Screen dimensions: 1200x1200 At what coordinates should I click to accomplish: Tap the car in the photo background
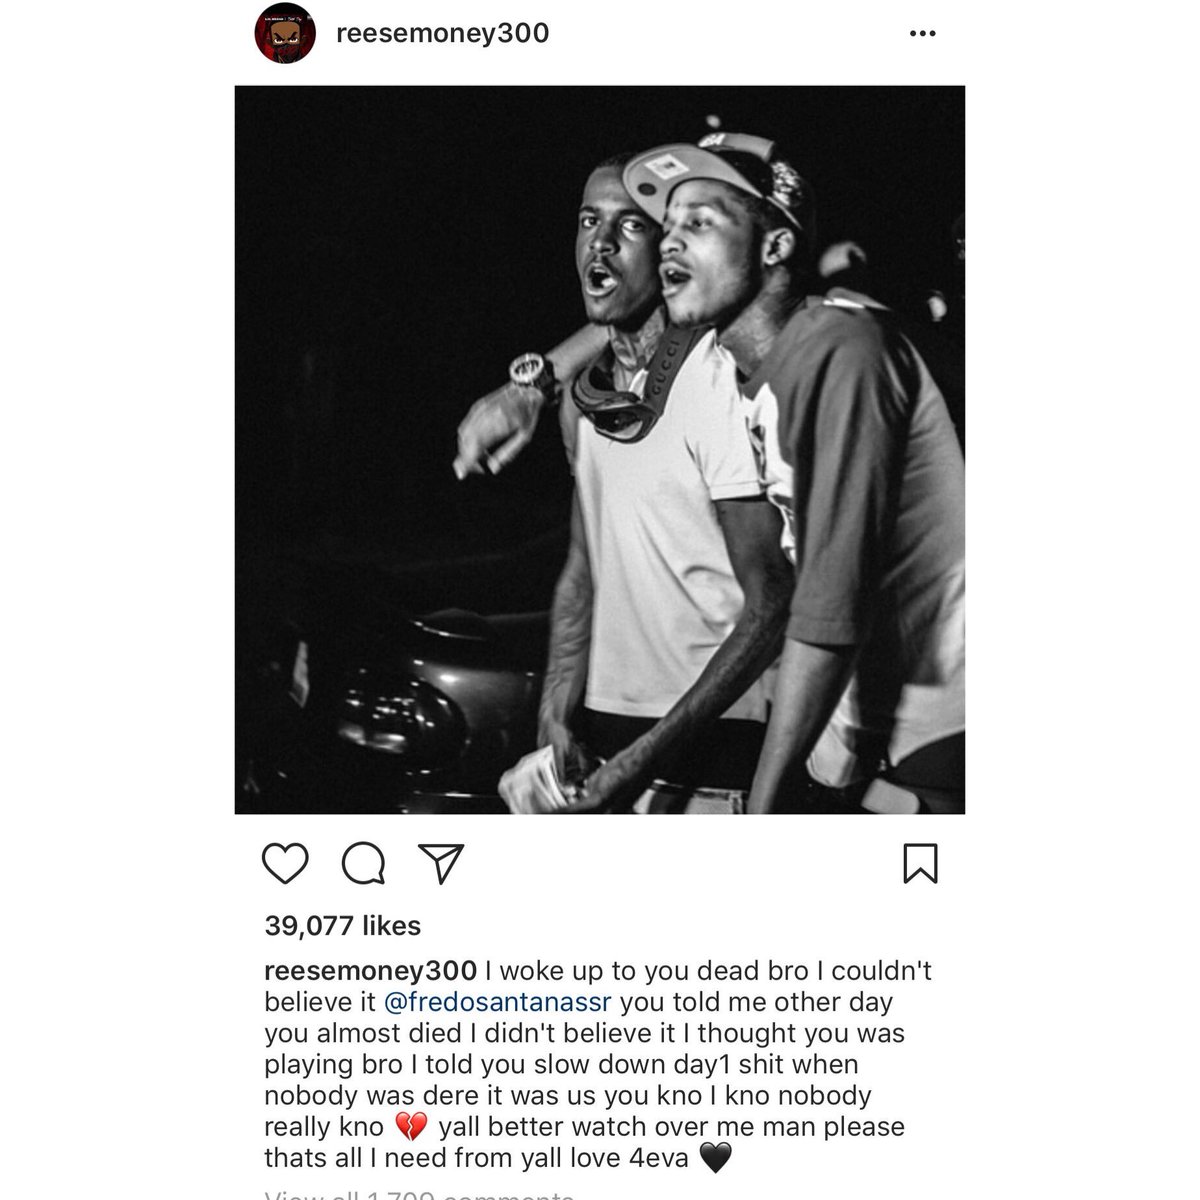point(400,690)
